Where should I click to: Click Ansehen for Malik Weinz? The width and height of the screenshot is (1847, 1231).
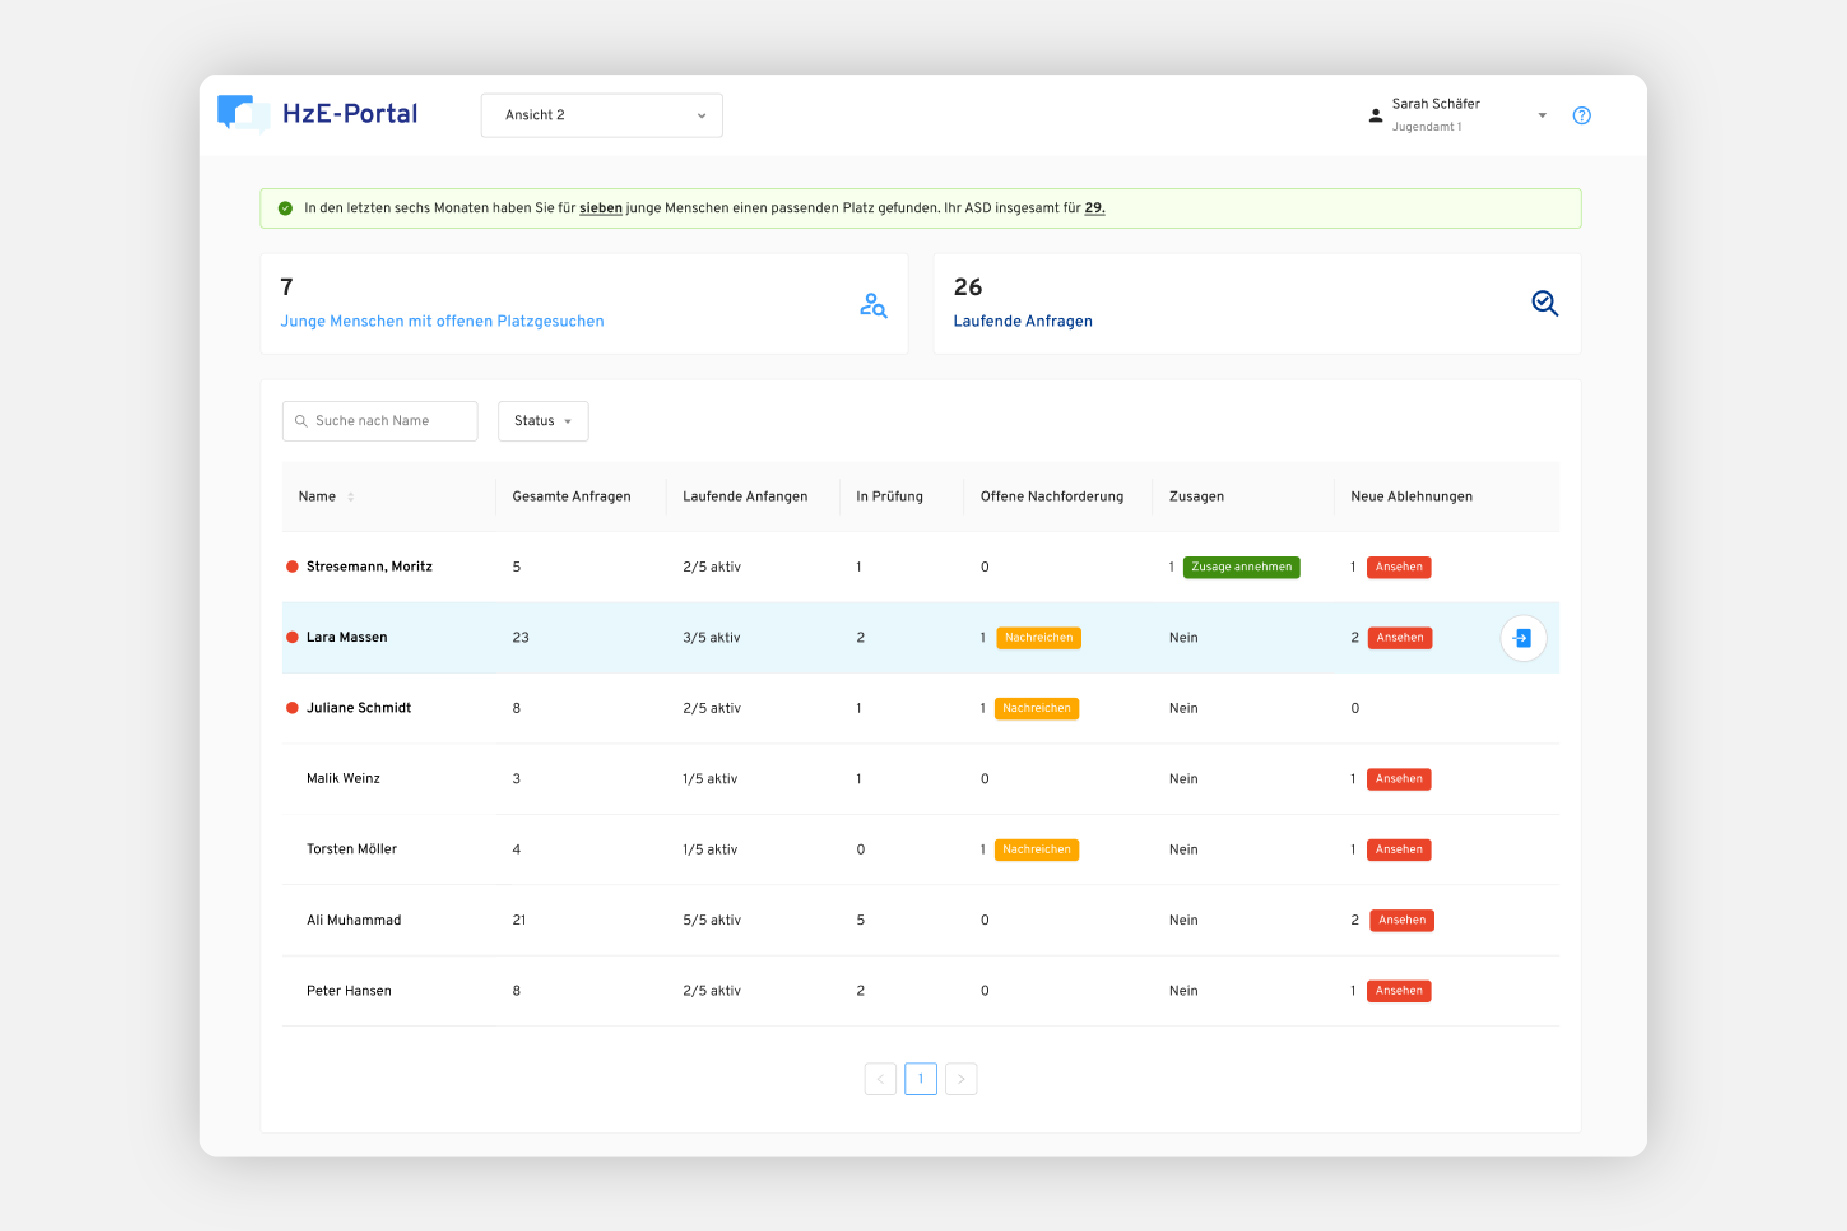[1398, 779]
